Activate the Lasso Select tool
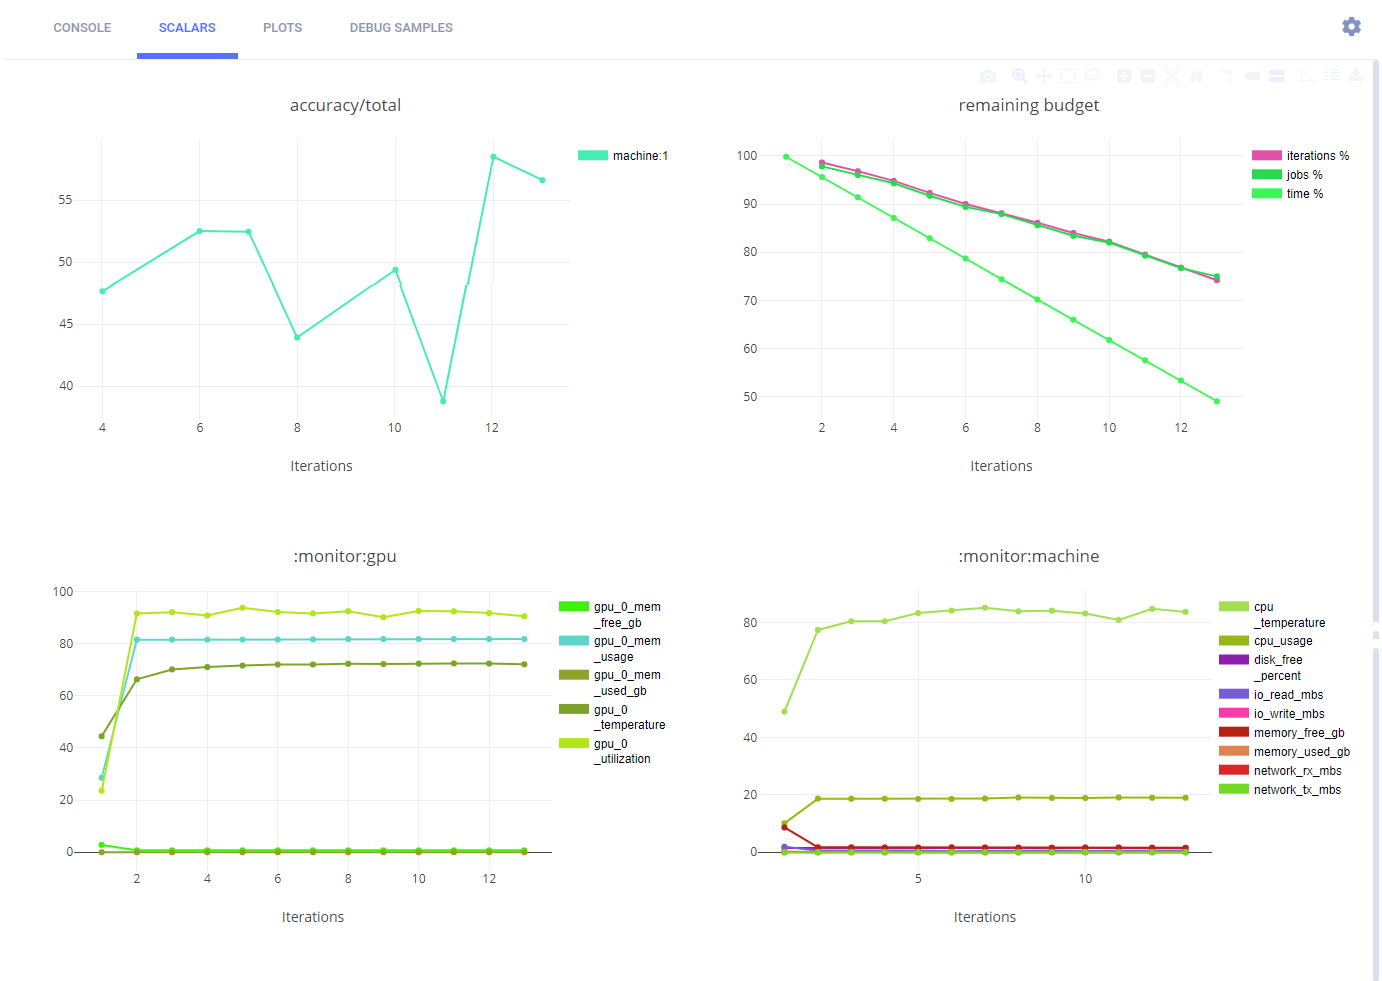 [1092, 76]
